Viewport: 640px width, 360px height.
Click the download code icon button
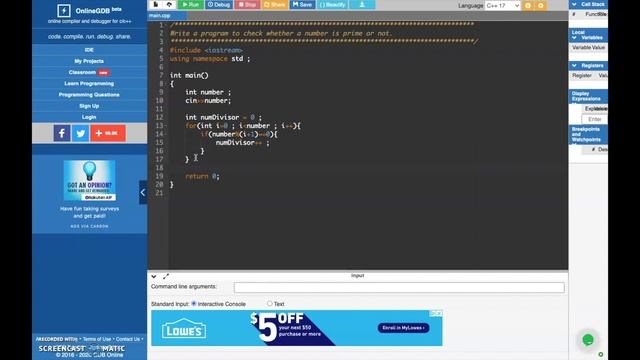pos(362,4)
